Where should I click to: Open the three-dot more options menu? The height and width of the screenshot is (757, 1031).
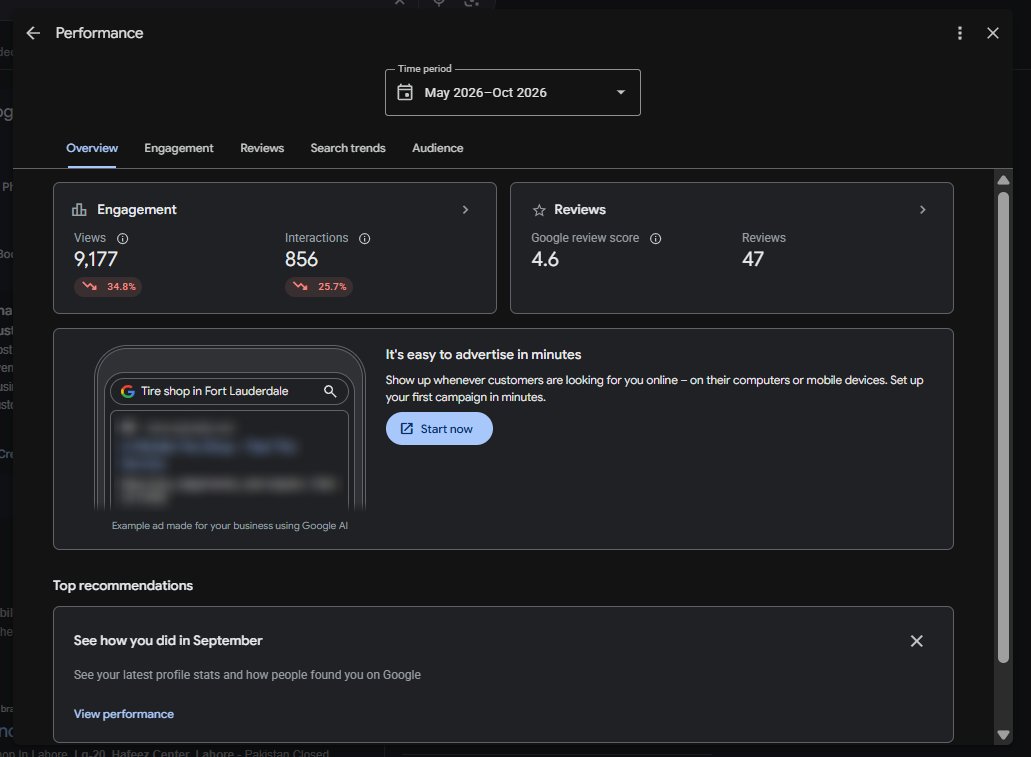960,33
